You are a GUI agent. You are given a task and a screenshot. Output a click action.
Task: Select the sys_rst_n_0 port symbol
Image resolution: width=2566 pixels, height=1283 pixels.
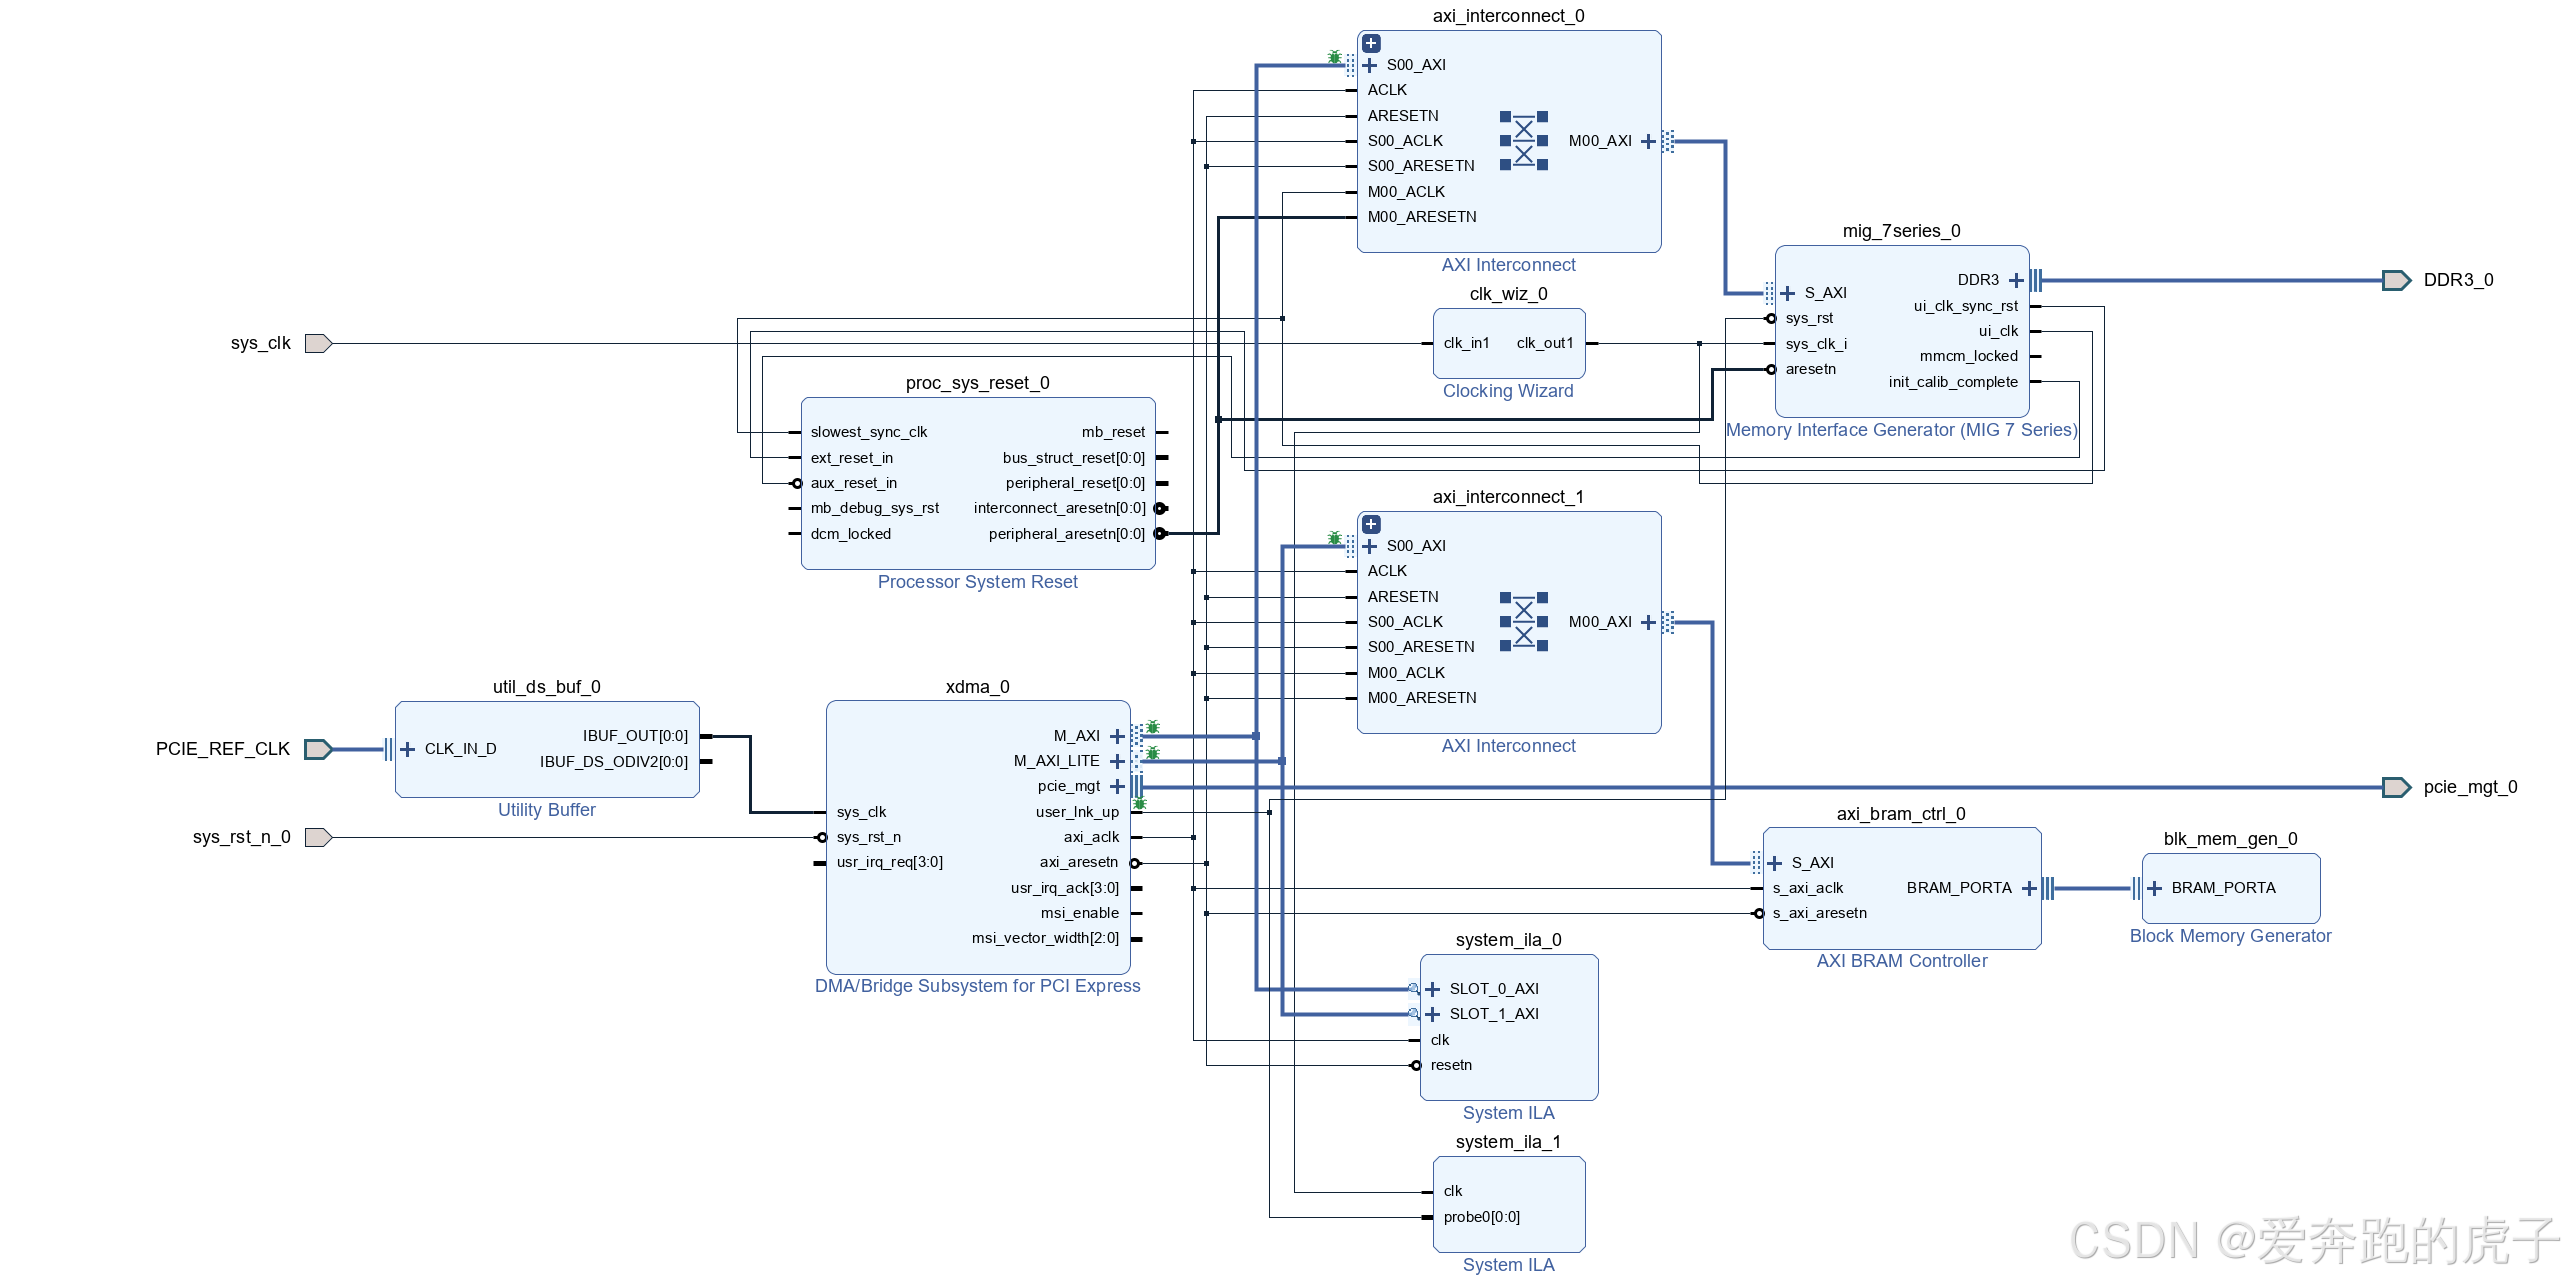click(317, 838)
